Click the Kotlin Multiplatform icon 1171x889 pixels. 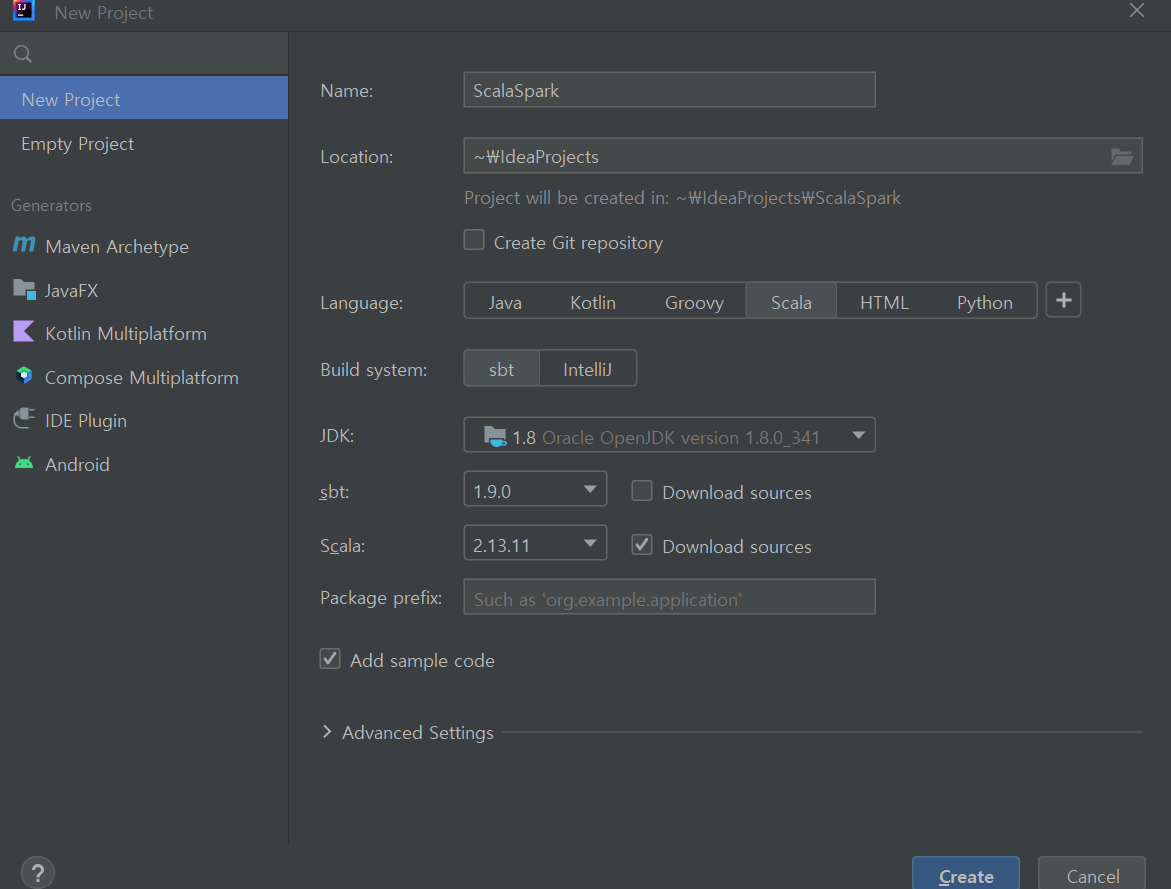(24, 331)
